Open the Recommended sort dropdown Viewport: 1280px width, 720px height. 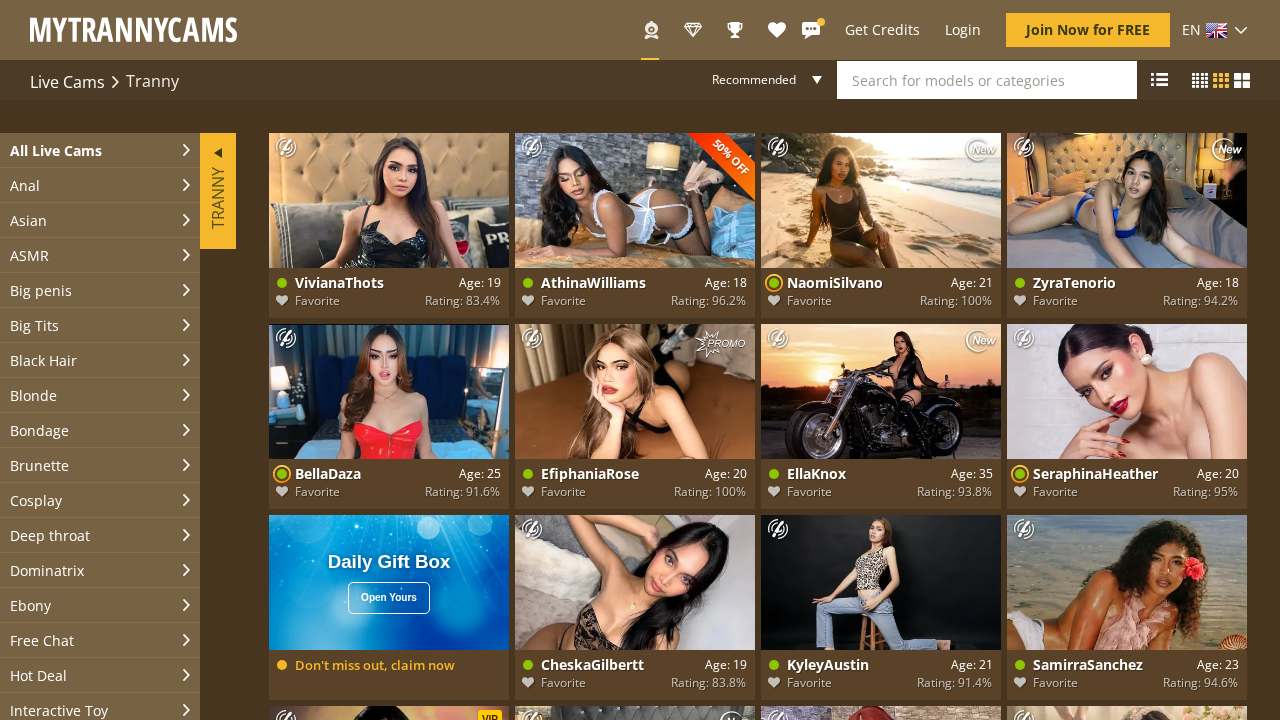point(767,80)
